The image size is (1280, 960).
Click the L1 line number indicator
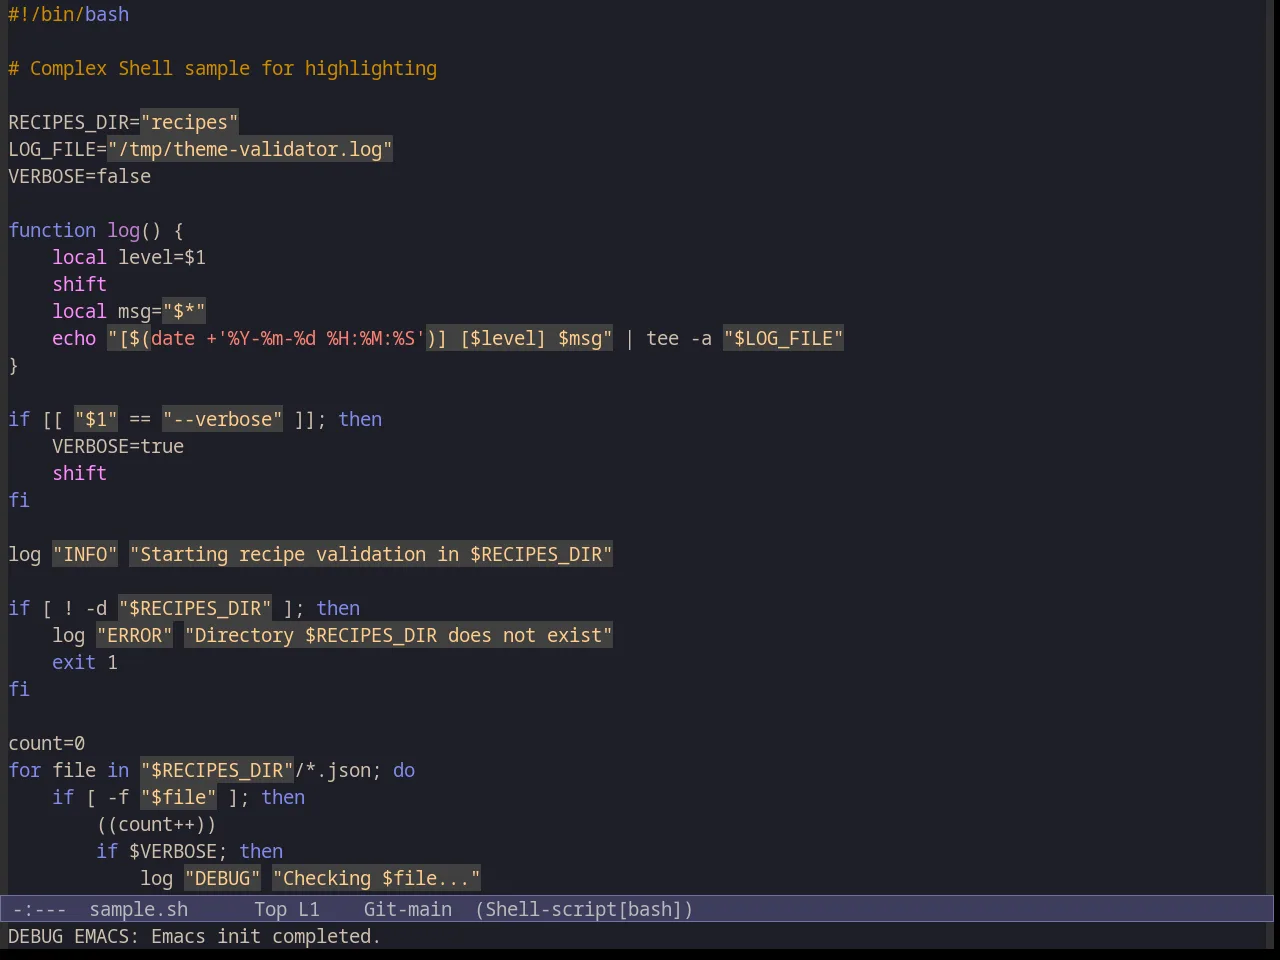tap(308, 909)
